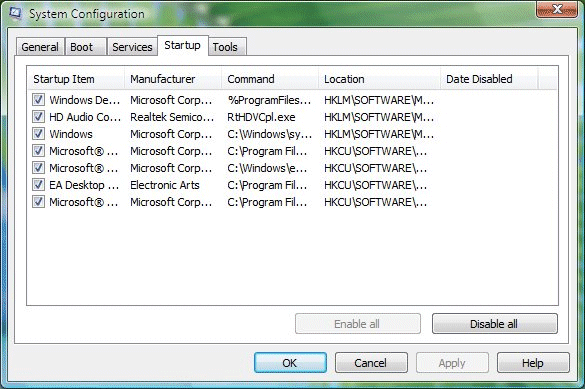
Task: Sort by the Manufacturer column header
Action: [x=173, y=79]
